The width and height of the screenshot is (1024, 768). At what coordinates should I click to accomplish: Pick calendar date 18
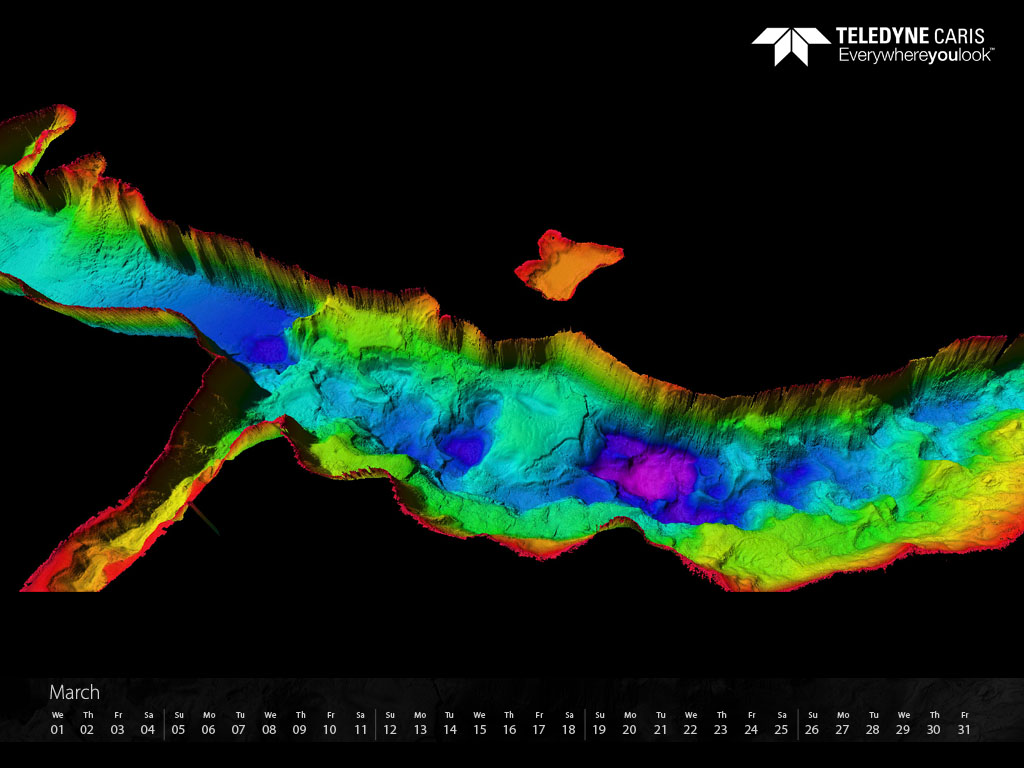coord(569,729)
